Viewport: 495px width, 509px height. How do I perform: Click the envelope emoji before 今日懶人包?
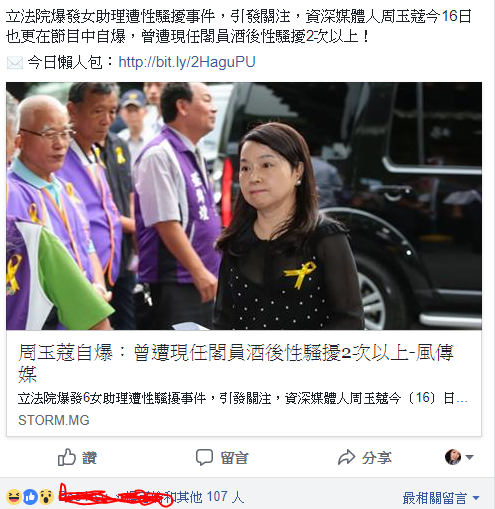[x=15, y=63]
